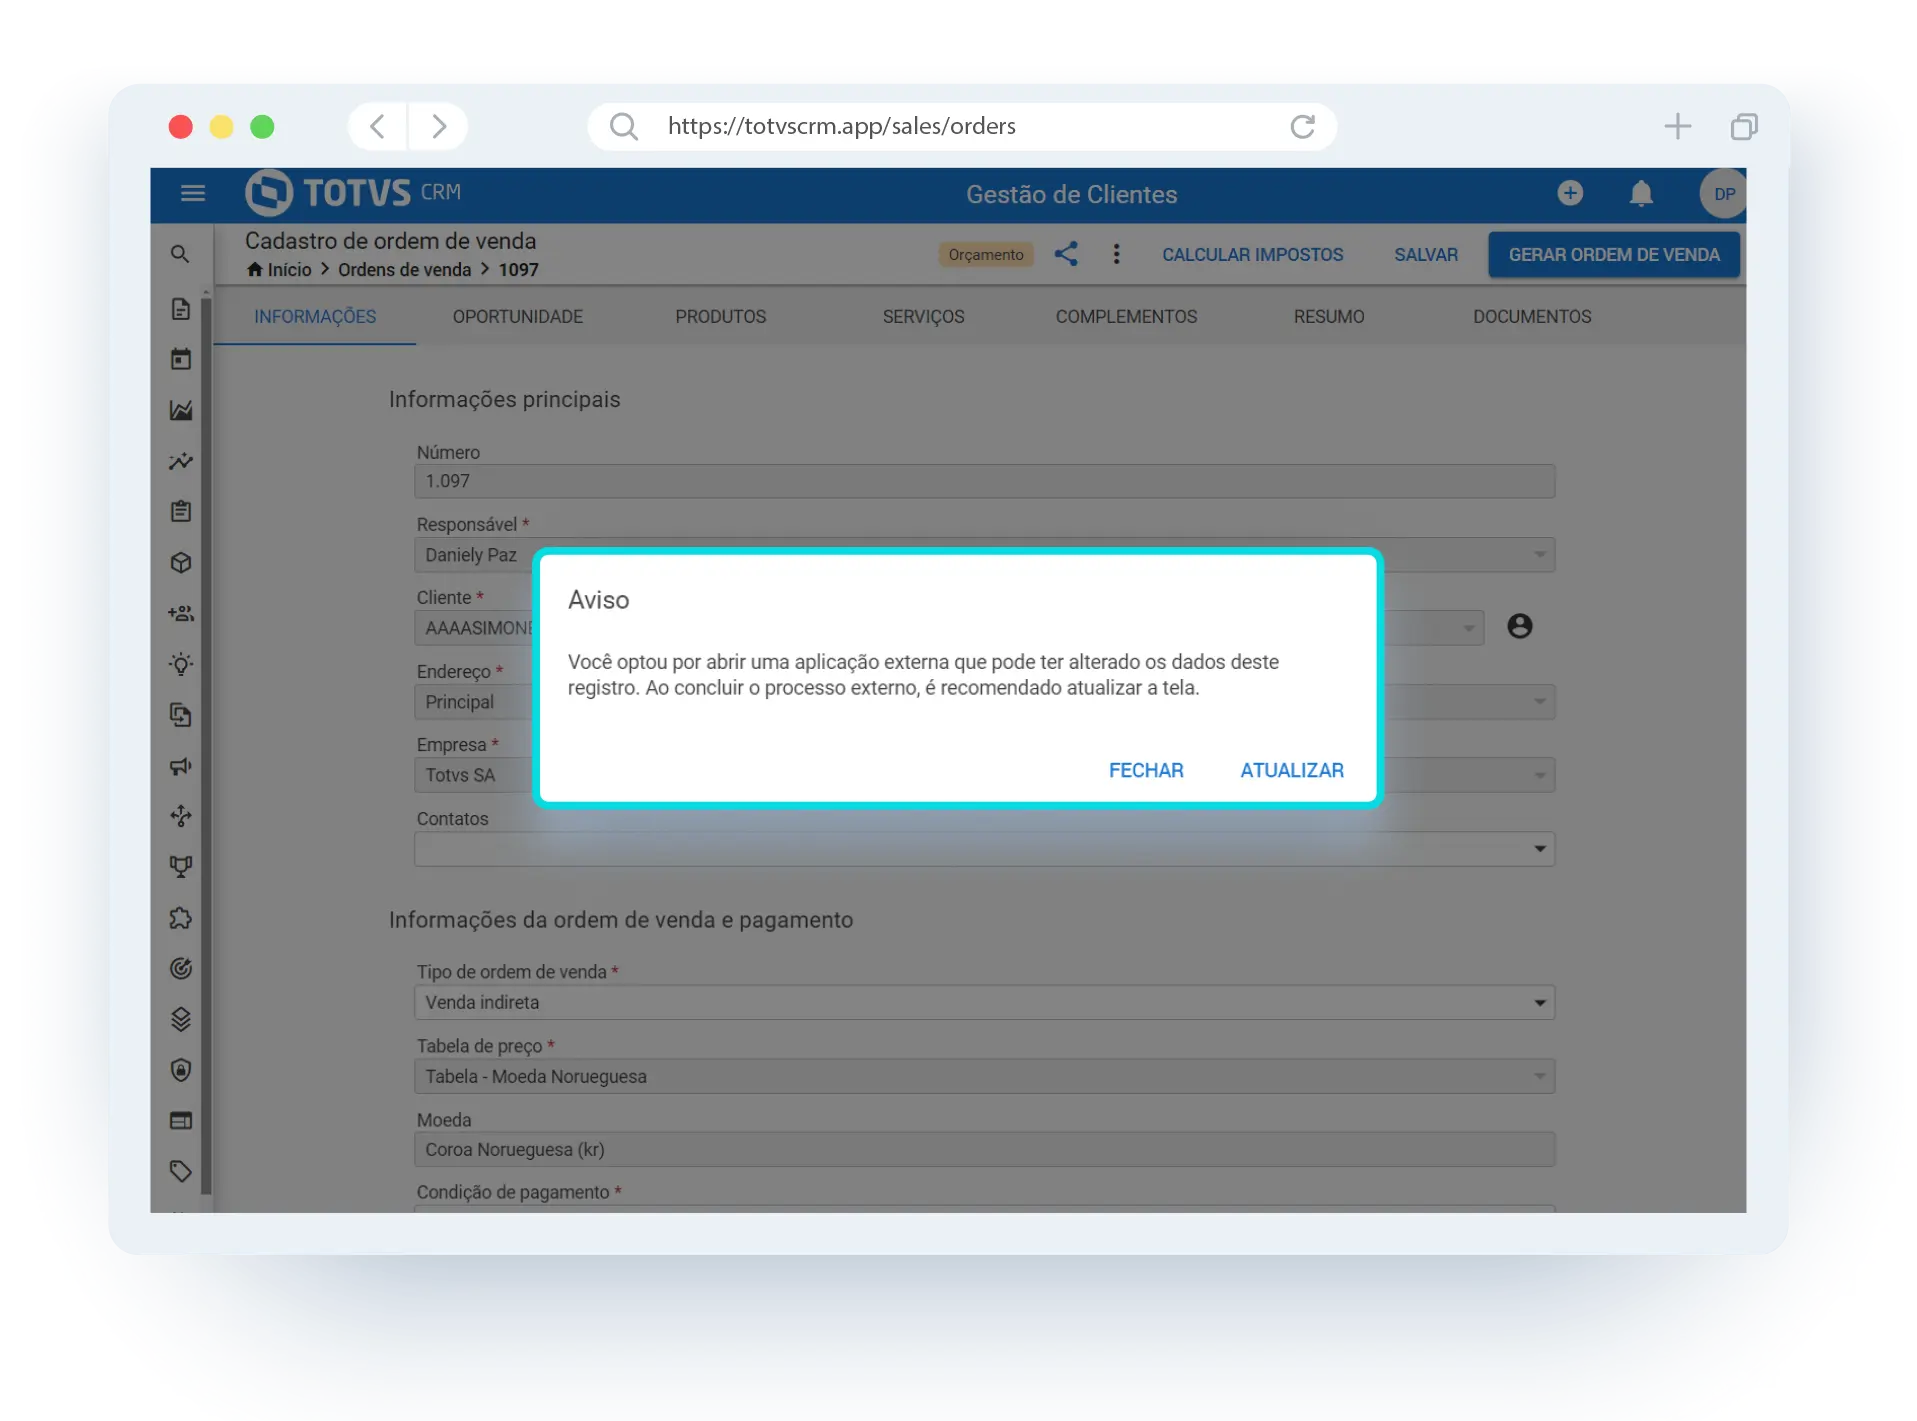Open the Tipo de ordem de venda dropdown

(984, 1002)
